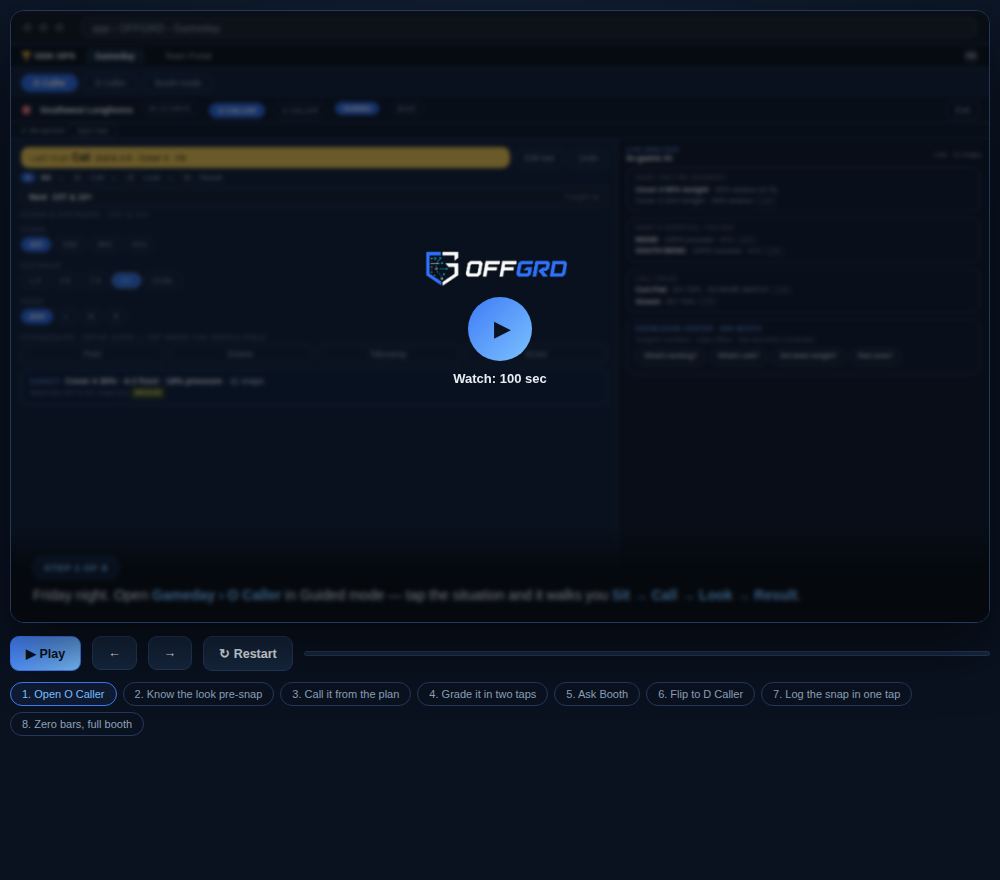1000x880 pixels.
Task: Jump to '7. Log the snap in one tap'
Action: click(836, 694)
